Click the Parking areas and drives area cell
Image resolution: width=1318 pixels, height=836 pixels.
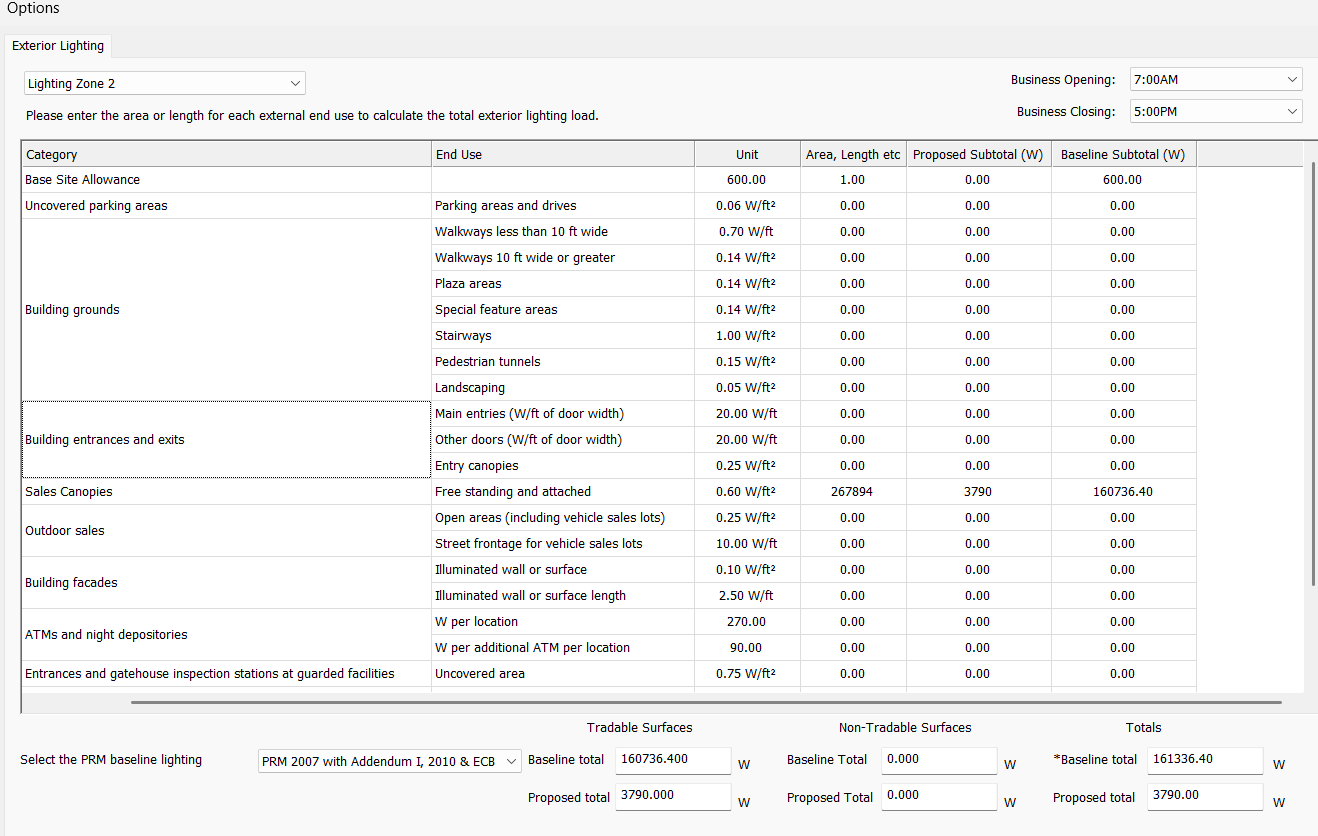(852, 206)
